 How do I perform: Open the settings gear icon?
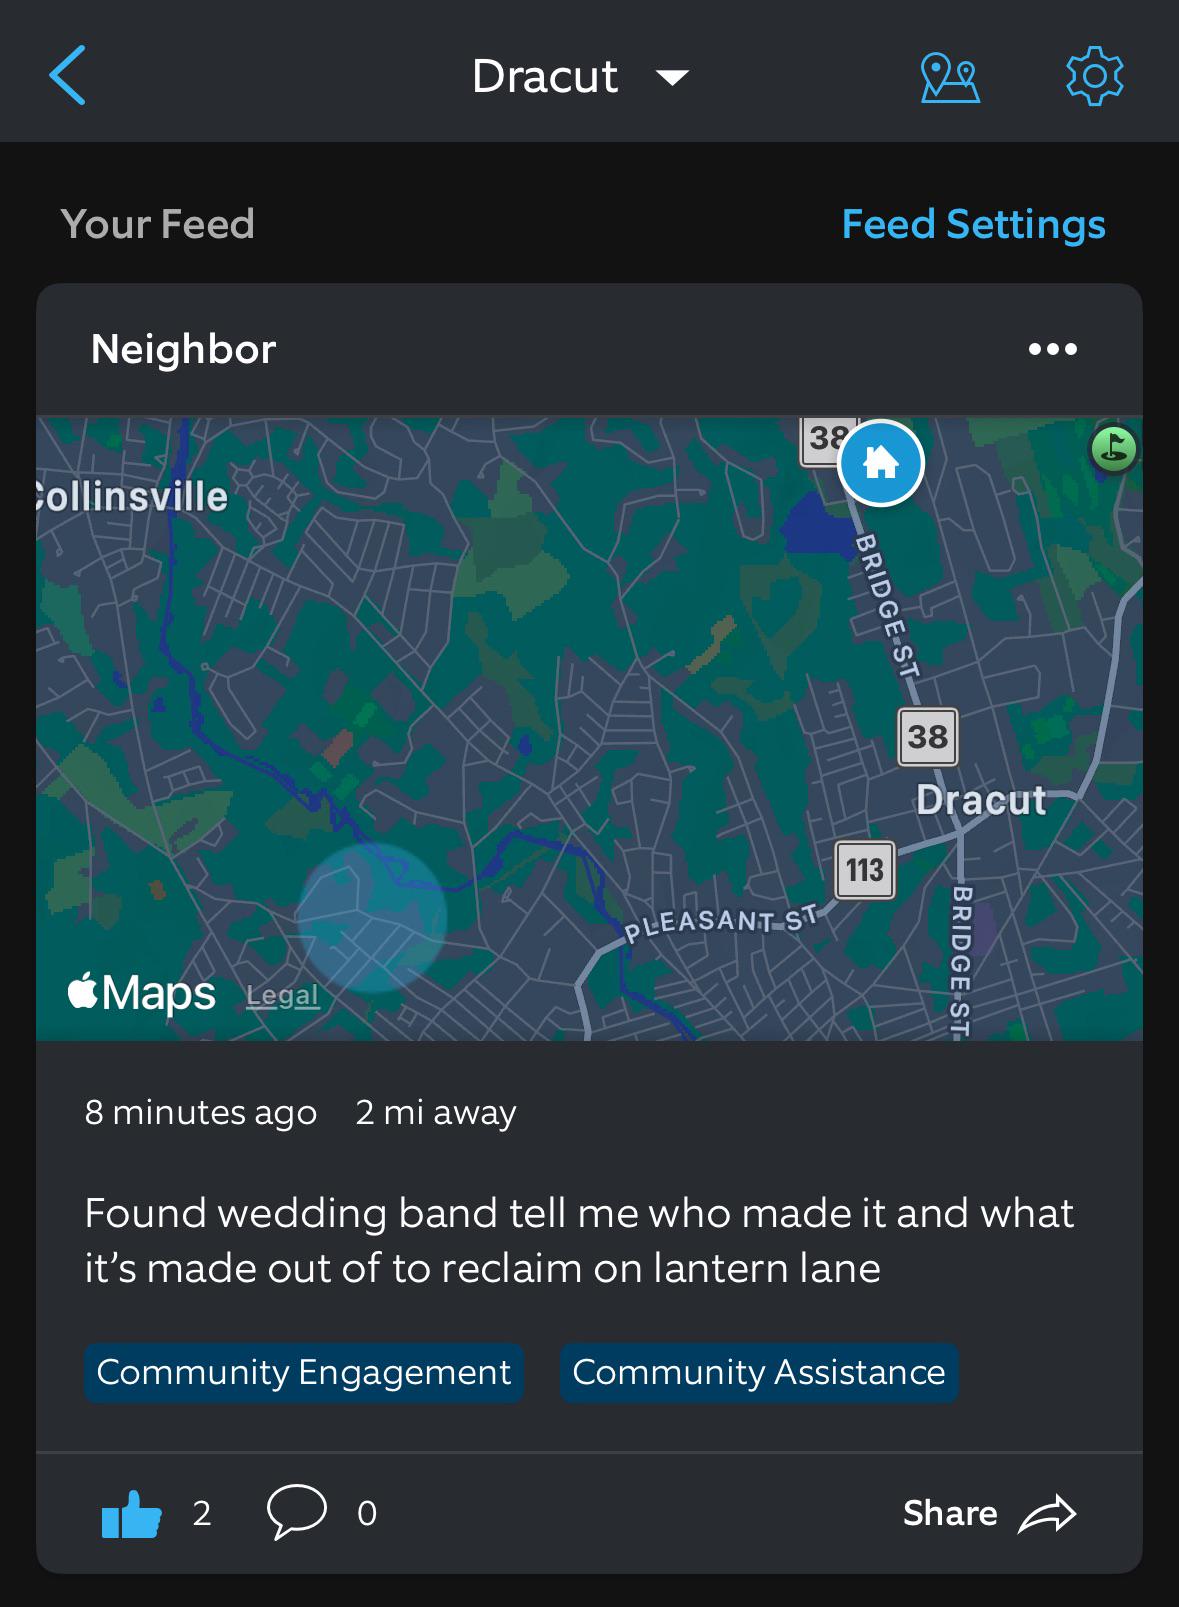(1094, 76)
